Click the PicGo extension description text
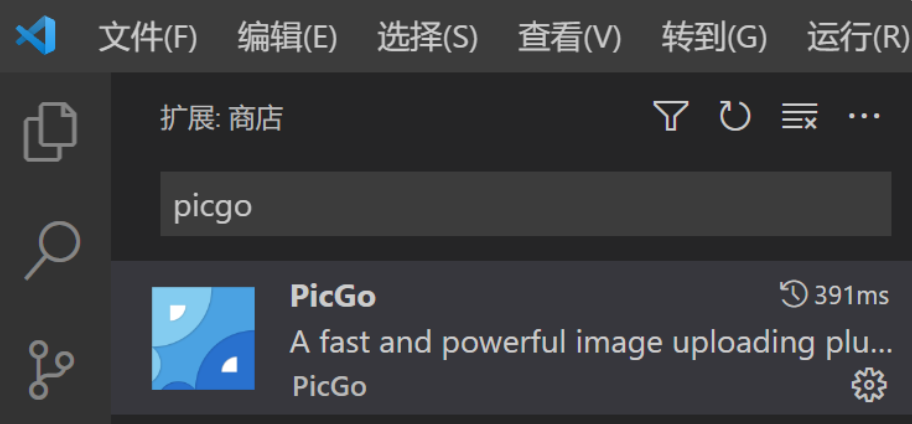 coord(591,342)
